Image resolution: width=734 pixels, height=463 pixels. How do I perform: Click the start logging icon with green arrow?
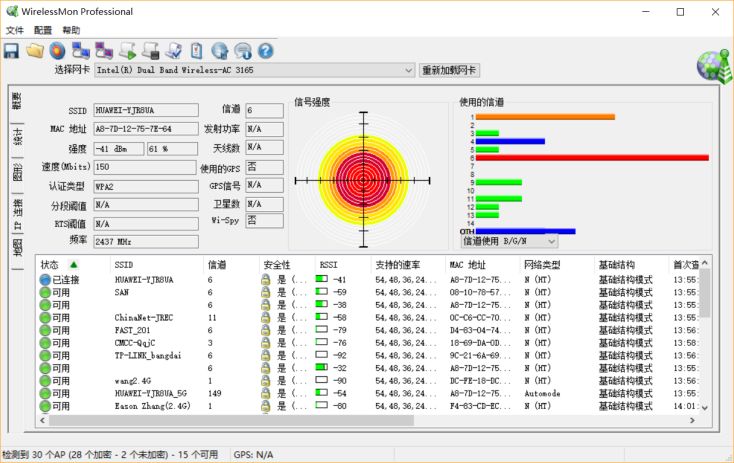[127, 51]
